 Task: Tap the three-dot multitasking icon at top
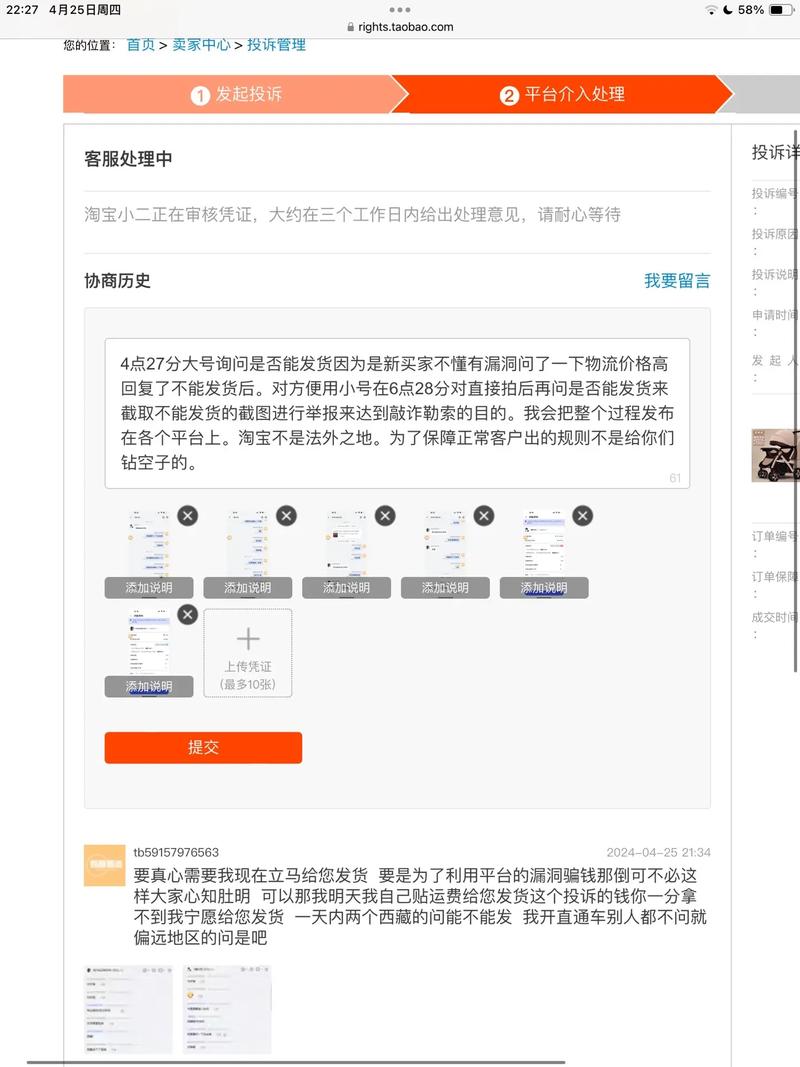400,10
